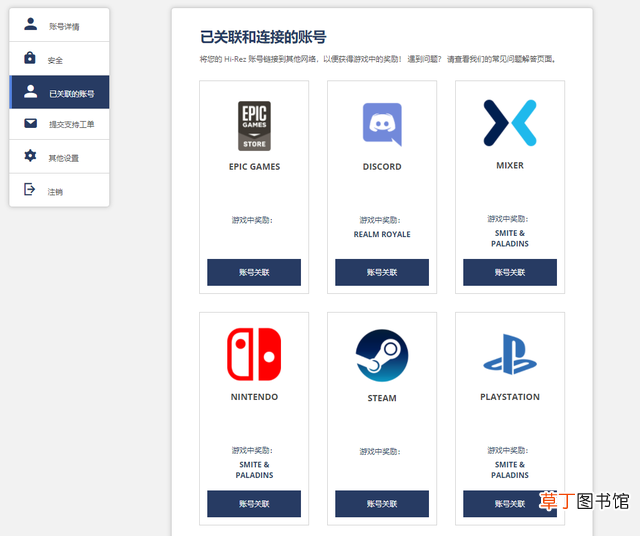The image size is (640, 536).
Task: Click the MIXER label text
Action: 510,165
